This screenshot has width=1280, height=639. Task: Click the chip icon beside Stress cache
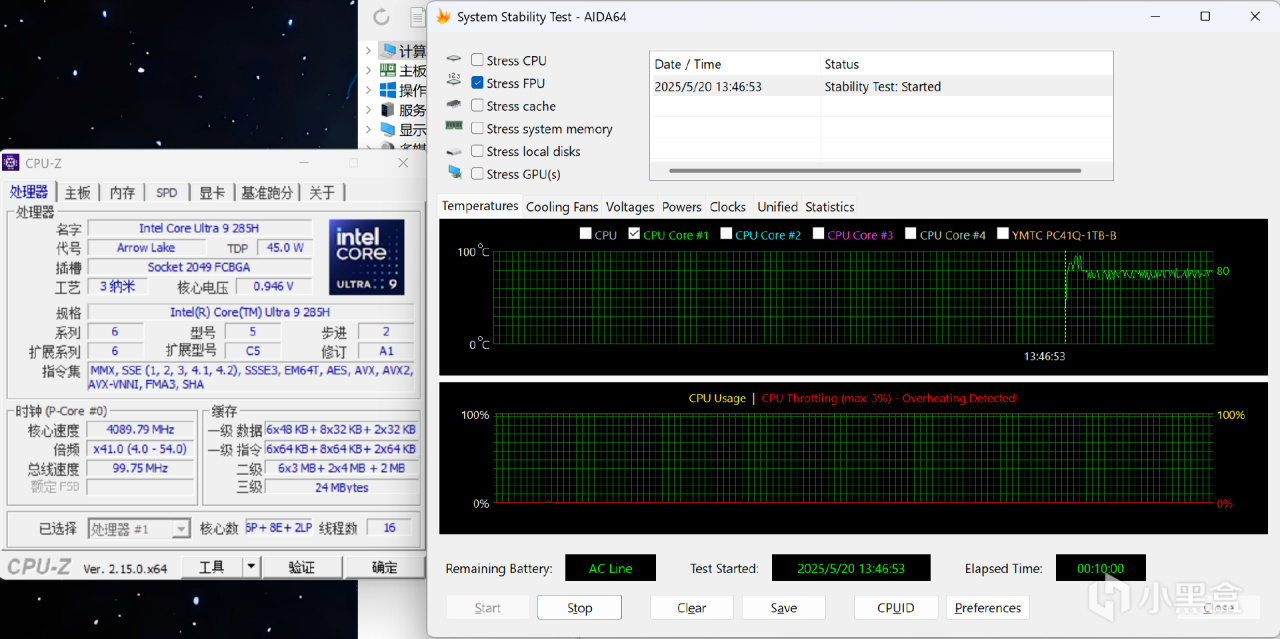tap(454, 105)
